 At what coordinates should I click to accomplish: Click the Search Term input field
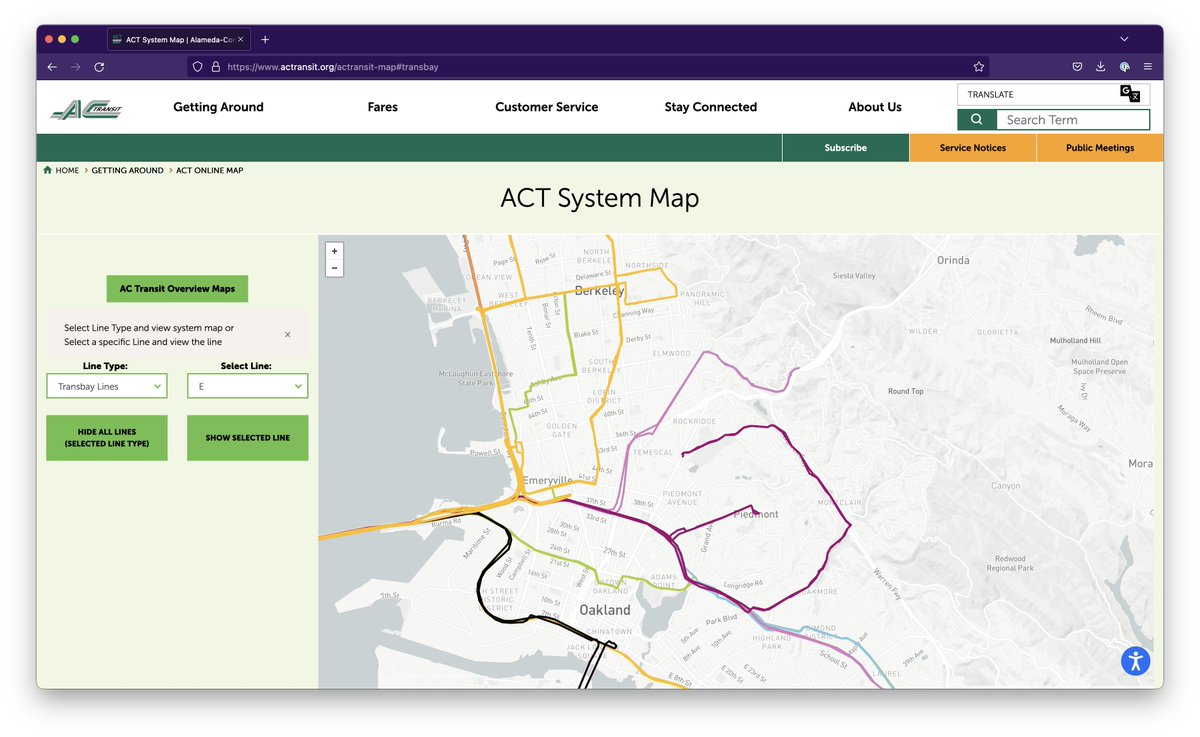tap(1072, 120)
